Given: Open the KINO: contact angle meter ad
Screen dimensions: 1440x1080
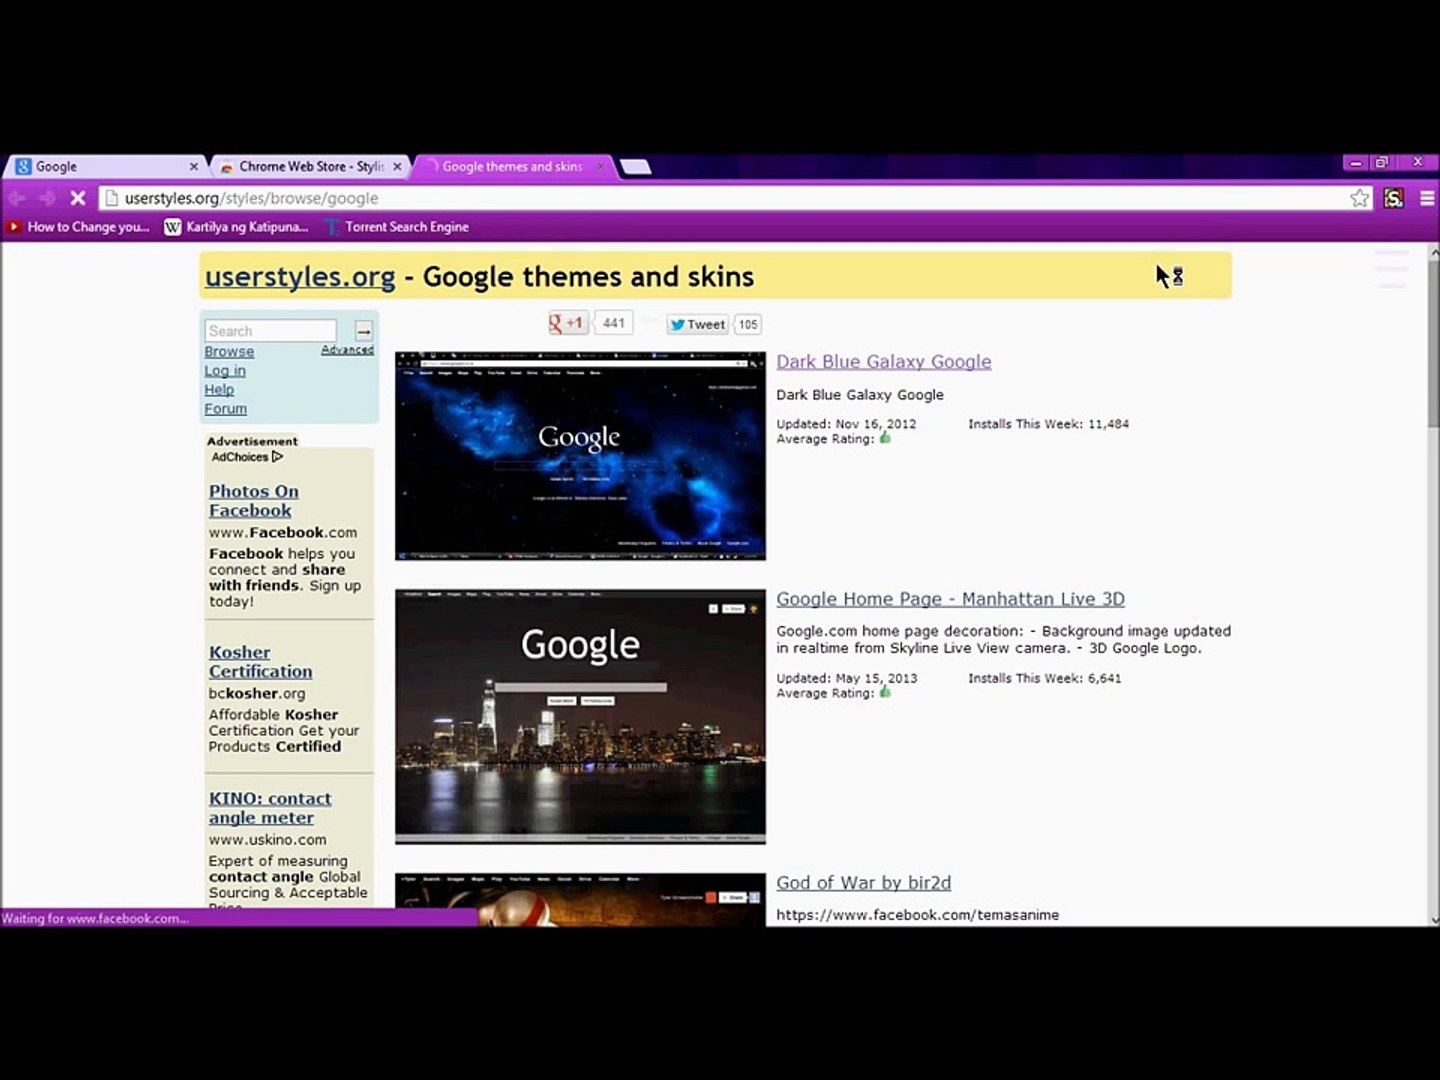Looking at the screenshot, I should (x=270, y=808).
